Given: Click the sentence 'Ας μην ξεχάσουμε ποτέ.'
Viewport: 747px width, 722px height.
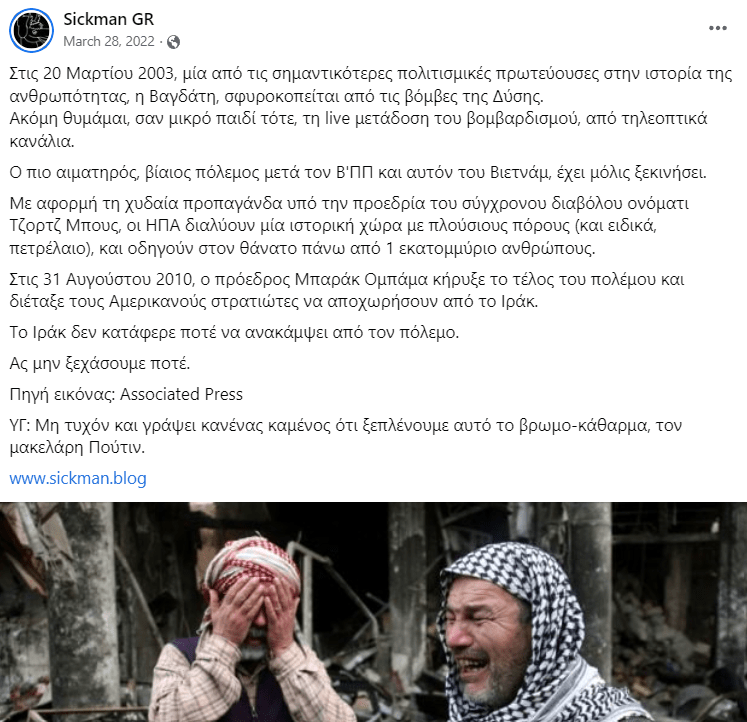Looking at the screenshot, I should [100, 363].
